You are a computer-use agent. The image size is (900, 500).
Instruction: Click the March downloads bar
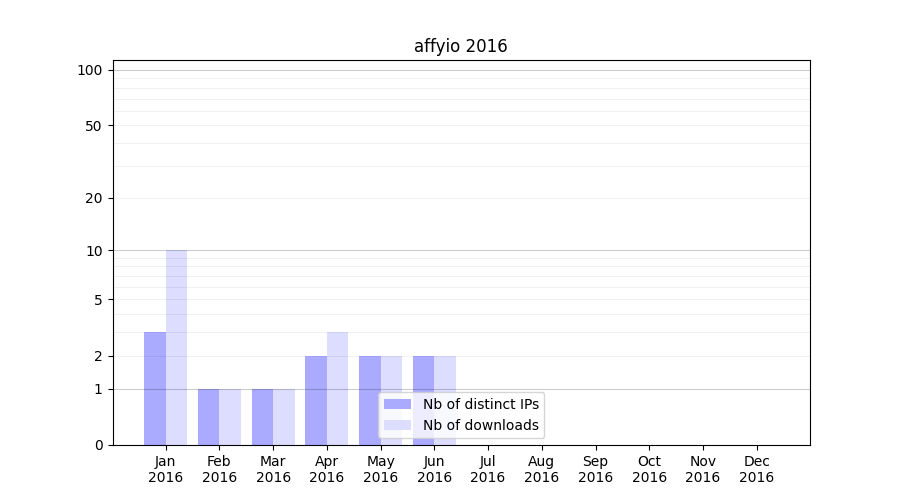[284, 417]
